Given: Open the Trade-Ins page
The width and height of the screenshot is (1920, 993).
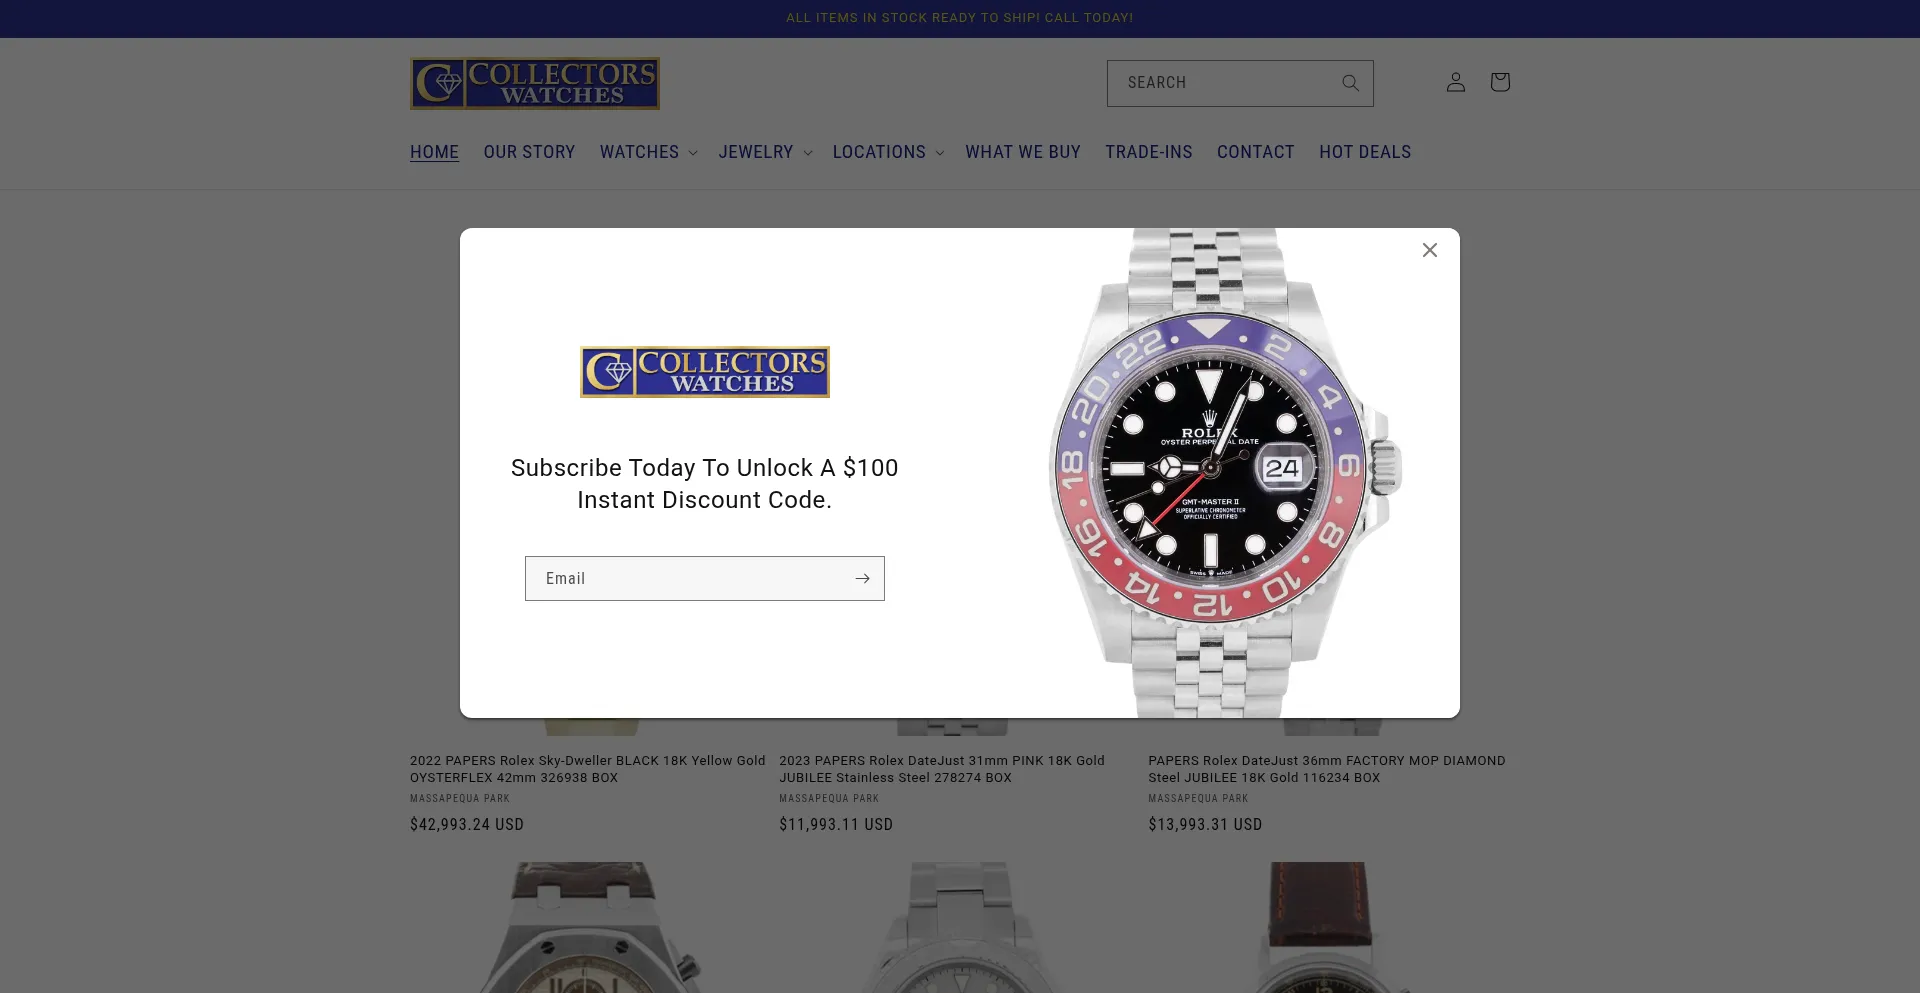Looking at the screenshot, I should [1149, 152].
